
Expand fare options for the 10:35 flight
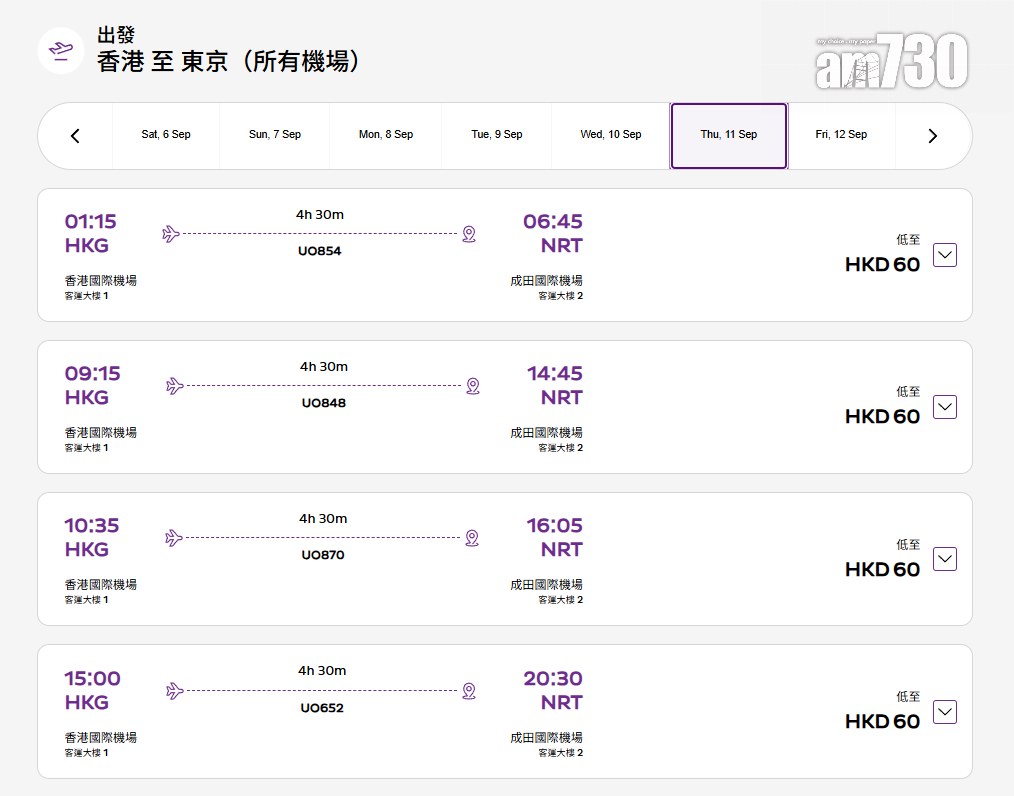click(944, 559)
